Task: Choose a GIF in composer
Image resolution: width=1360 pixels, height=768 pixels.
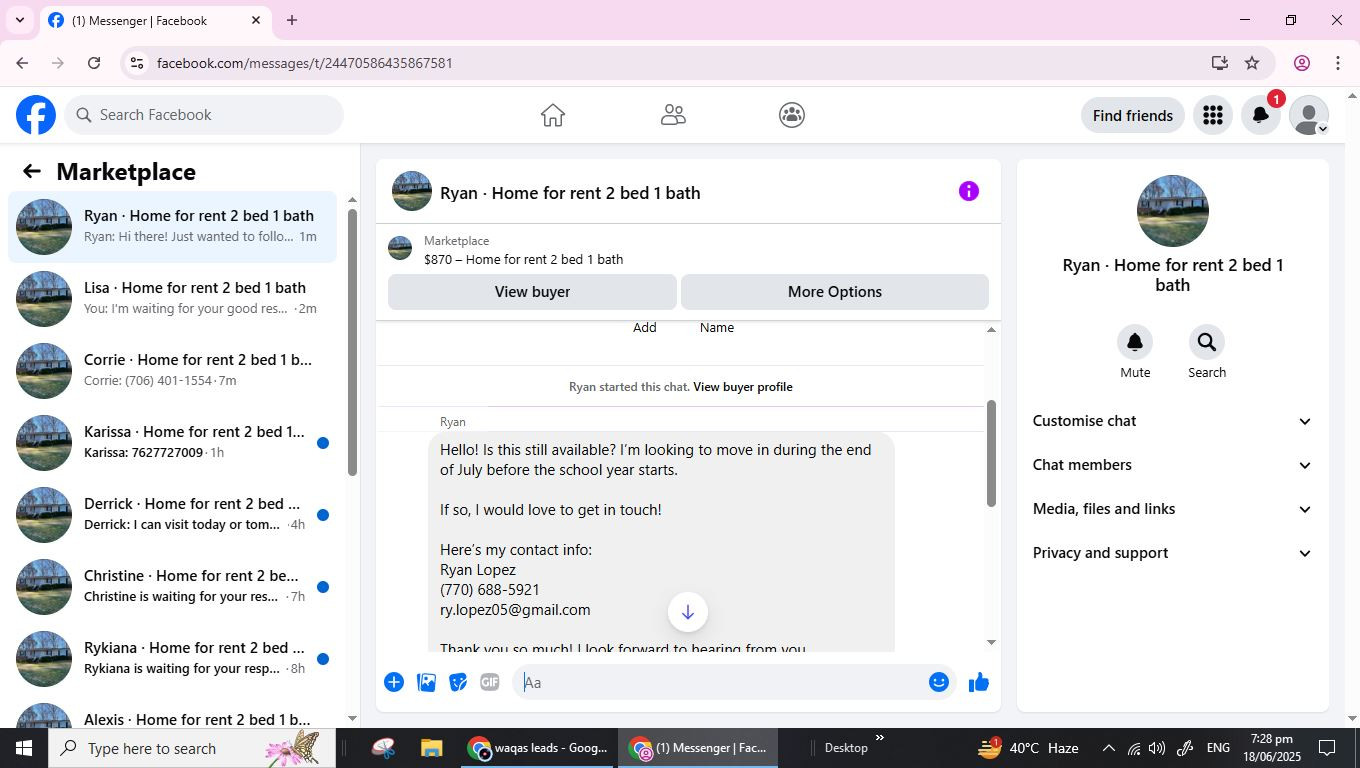Action: tap(489, 682)
